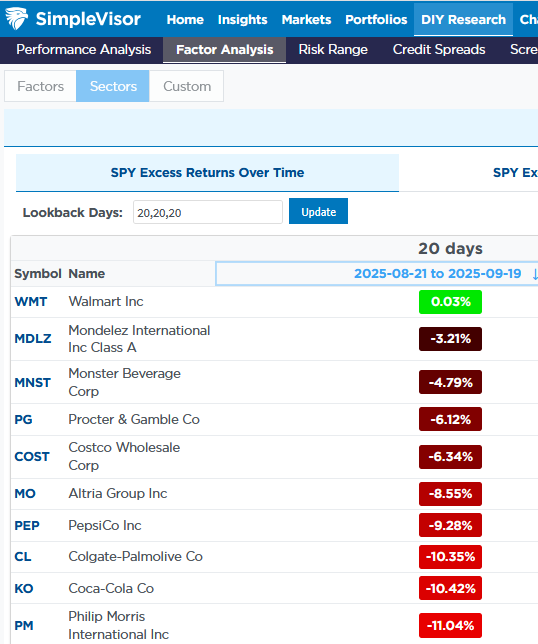Open the MO symbol link
Viewport: 538px width, 644px height.
[25, 494]
